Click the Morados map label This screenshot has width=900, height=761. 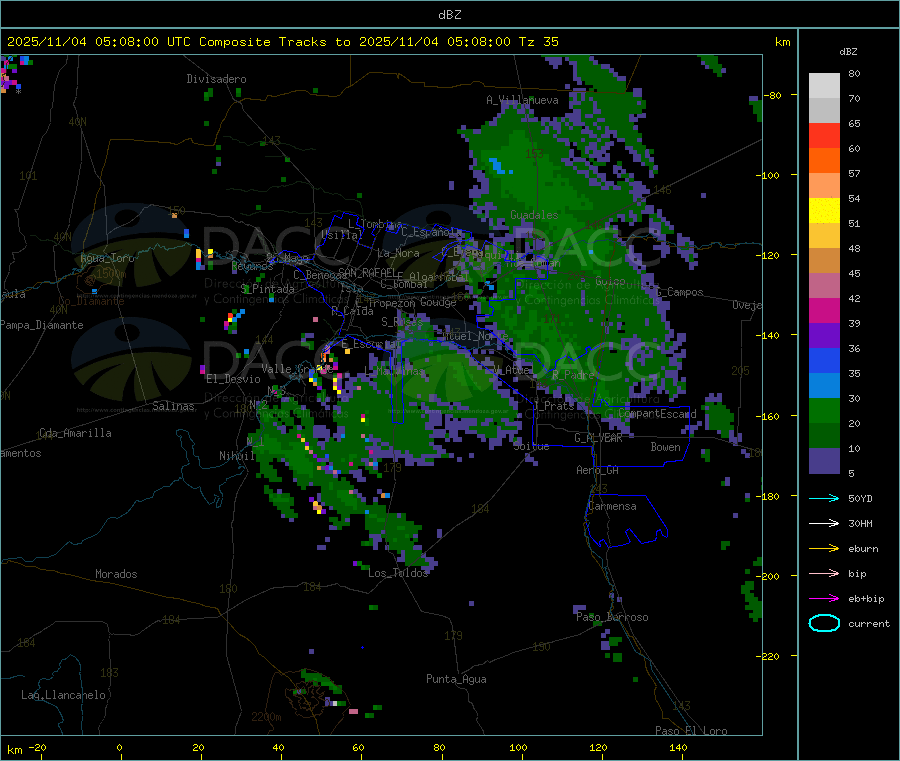116,574
